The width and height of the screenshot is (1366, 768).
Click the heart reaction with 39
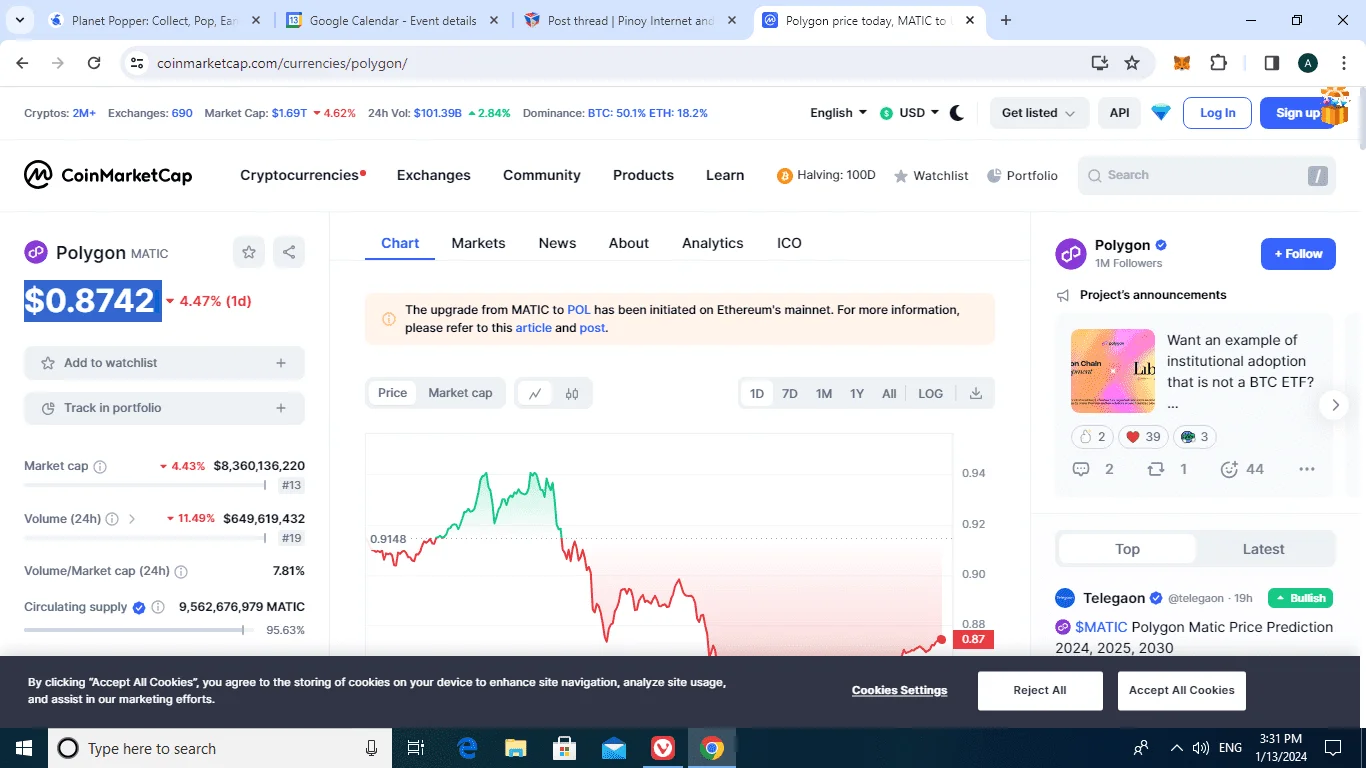coord(1143,437)
